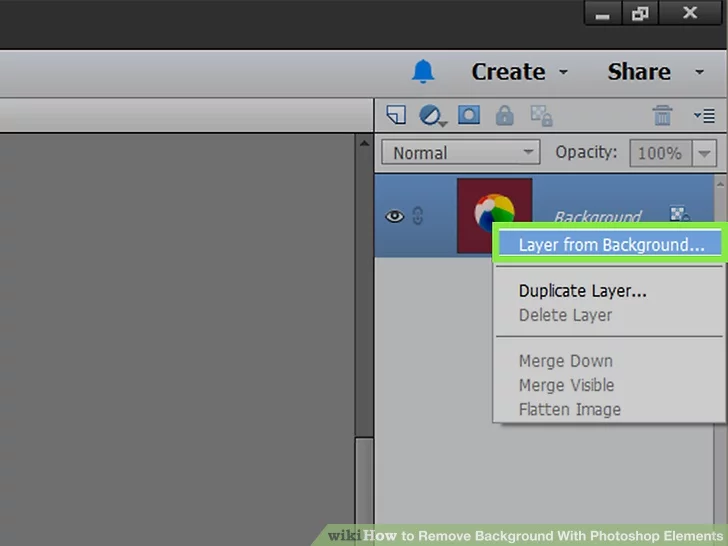Click lock badge on Background layer
Screen dimensions: 728x546
(x=680, y=214)
